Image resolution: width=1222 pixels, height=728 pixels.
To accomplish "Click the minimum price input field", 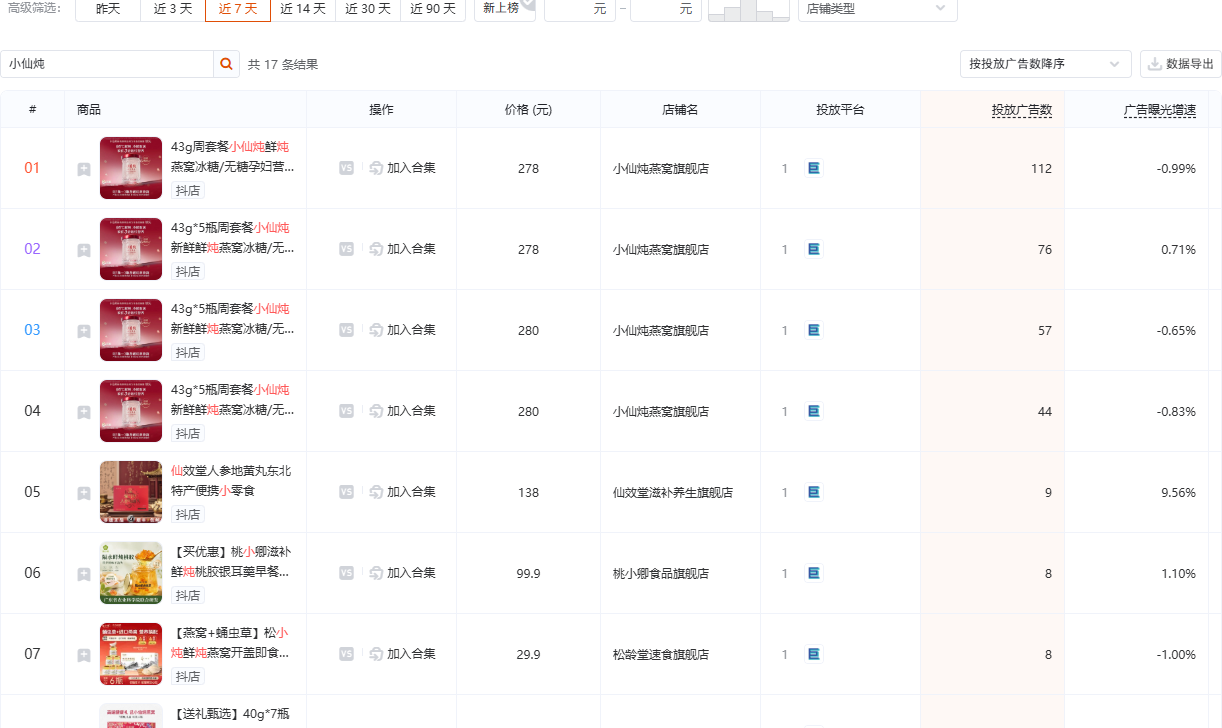I will coord(580,9).
